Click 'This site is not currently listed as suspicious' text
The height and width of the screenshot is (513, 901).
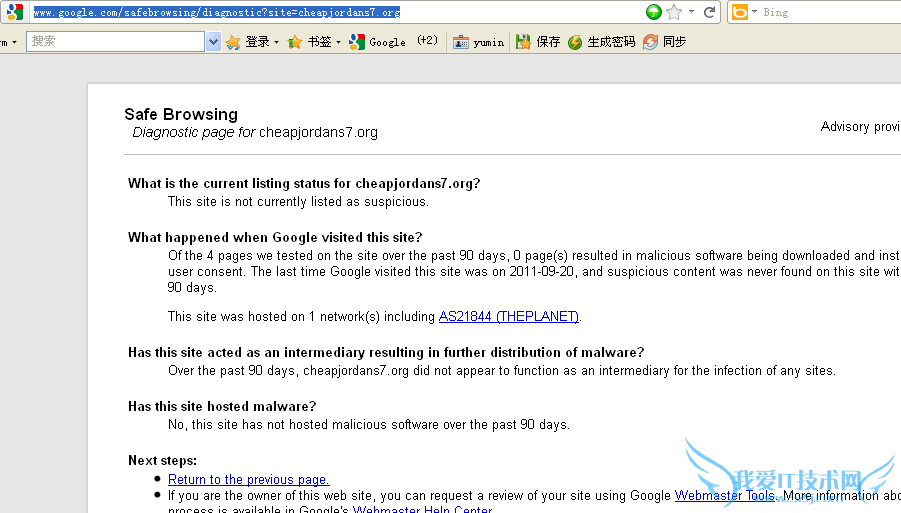pyautogui.click(x=298, y=202)
